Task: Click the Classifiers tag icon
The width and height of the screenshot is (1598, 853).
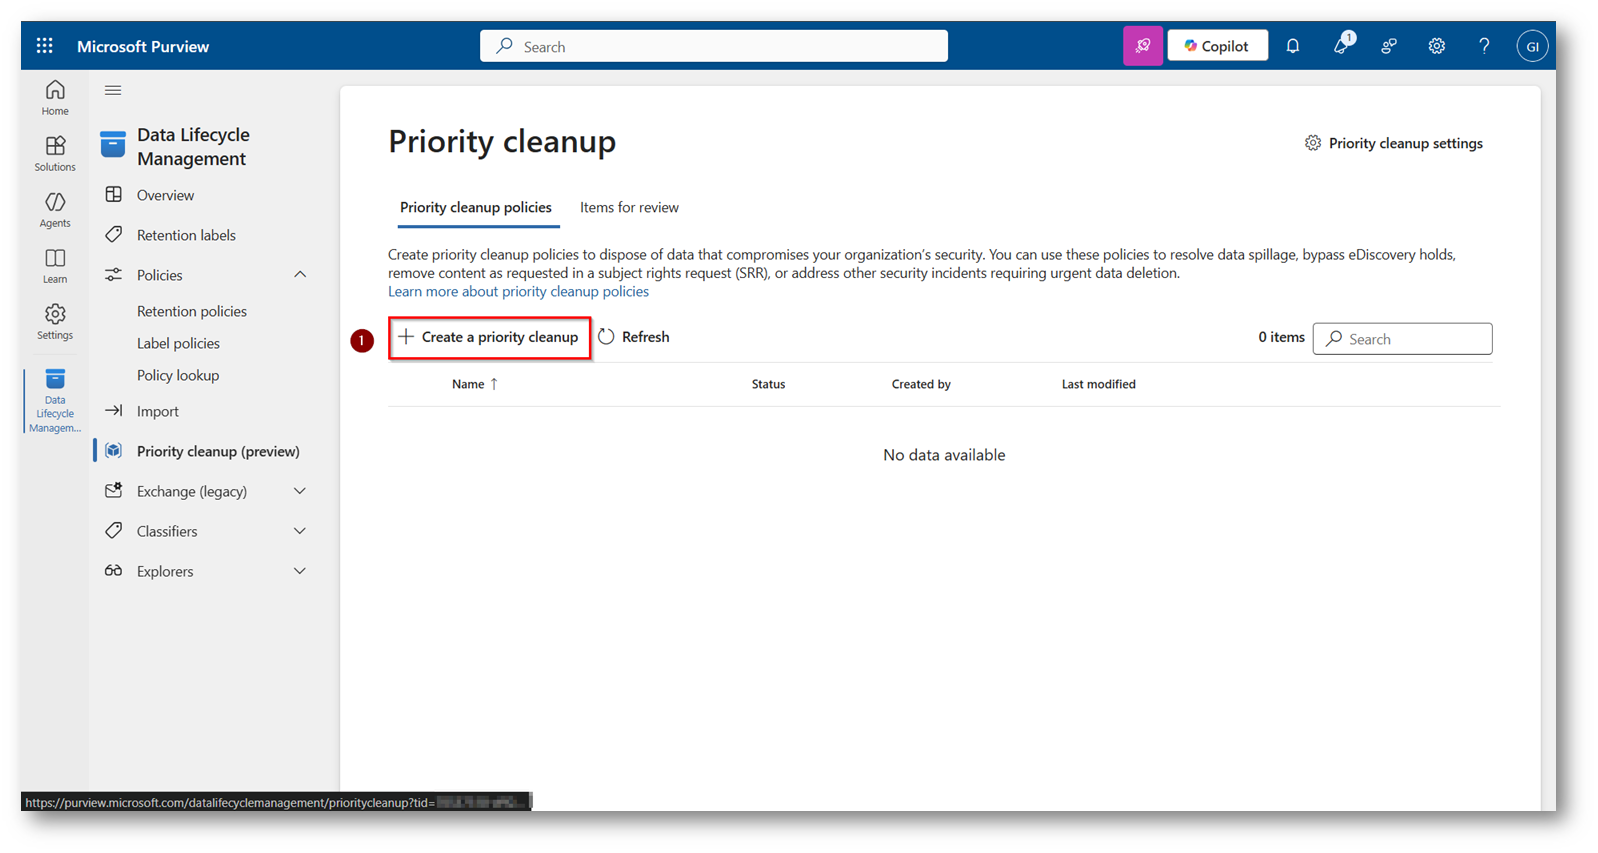Action: tap(114, 530)
